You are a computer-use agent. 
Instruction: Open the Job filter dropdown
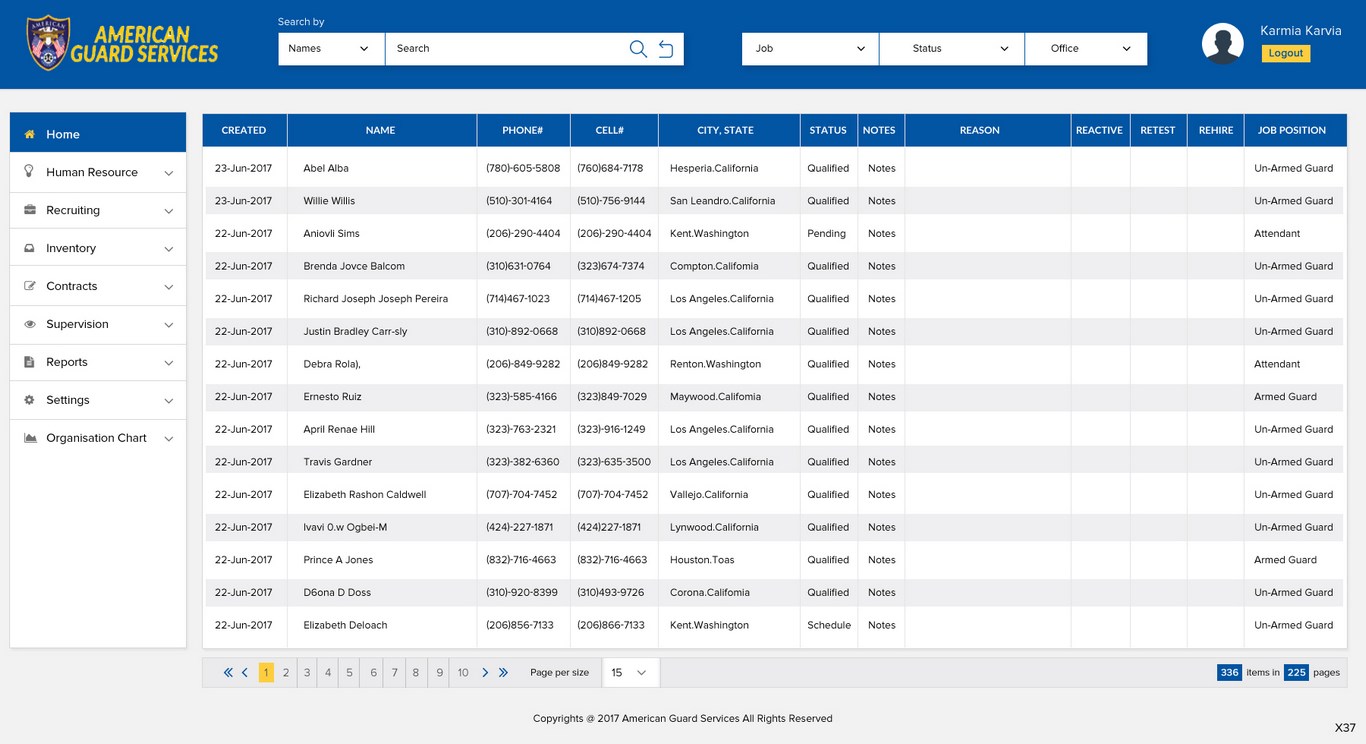[x=810, y=49]
